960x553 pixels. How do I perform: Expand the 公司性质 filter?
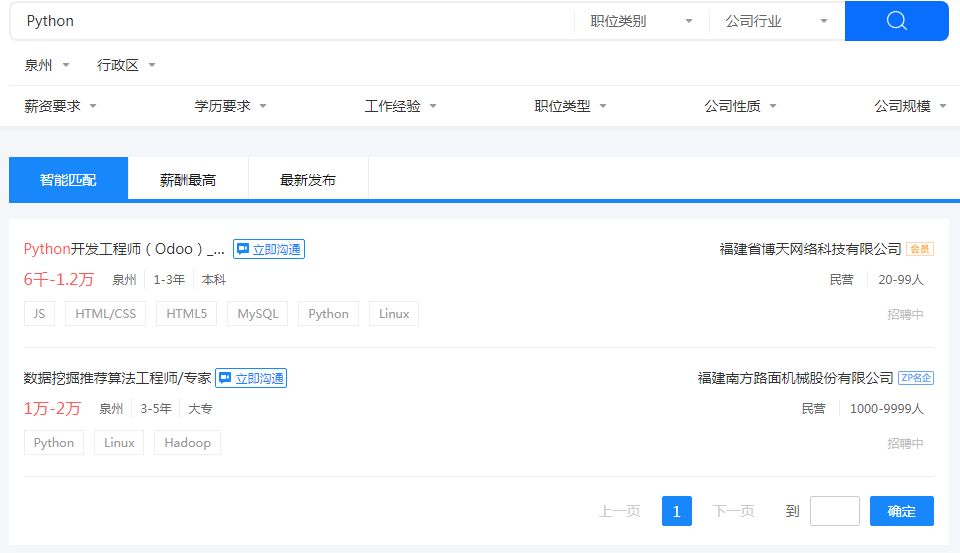(740, 106)
